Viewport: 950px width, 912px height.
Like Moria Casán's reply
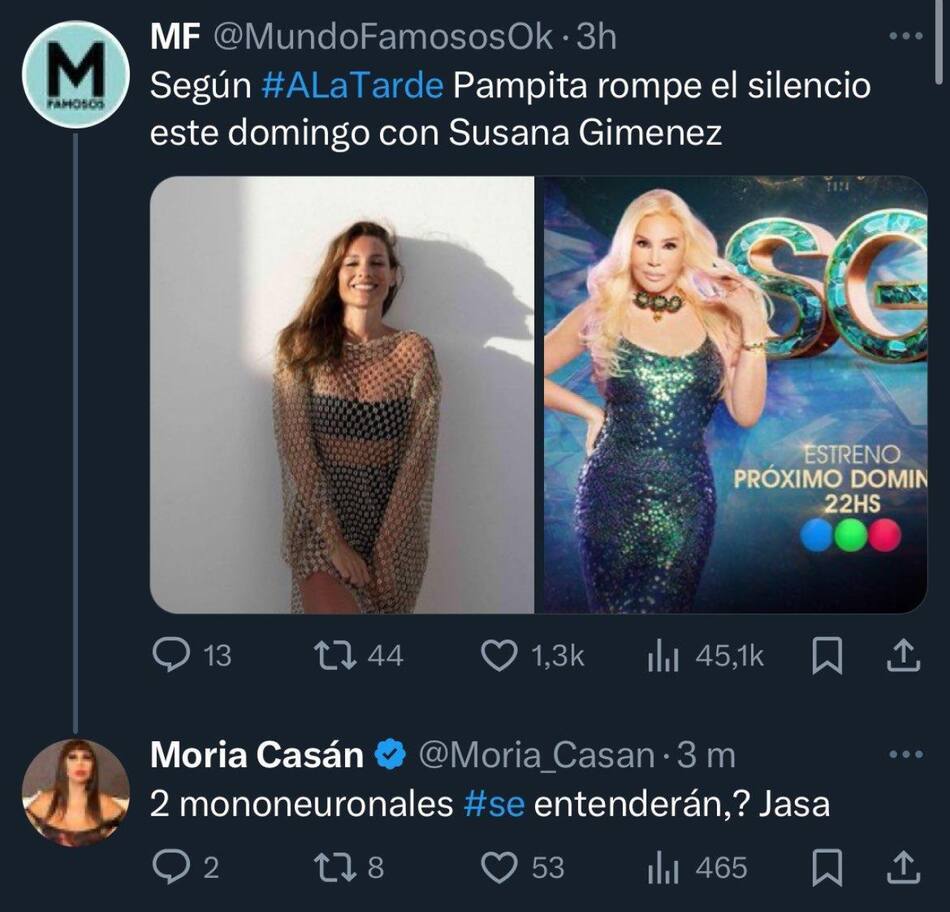[x=497, y=866]
